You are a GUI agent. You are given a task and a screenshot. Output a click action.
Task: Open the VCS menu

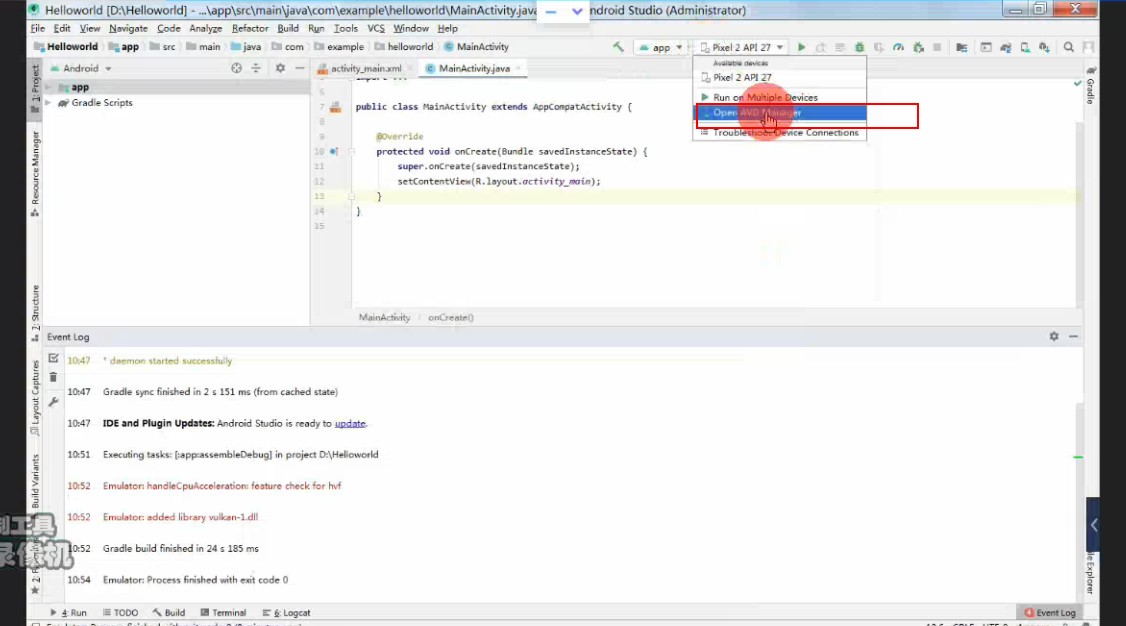point(376,28)
